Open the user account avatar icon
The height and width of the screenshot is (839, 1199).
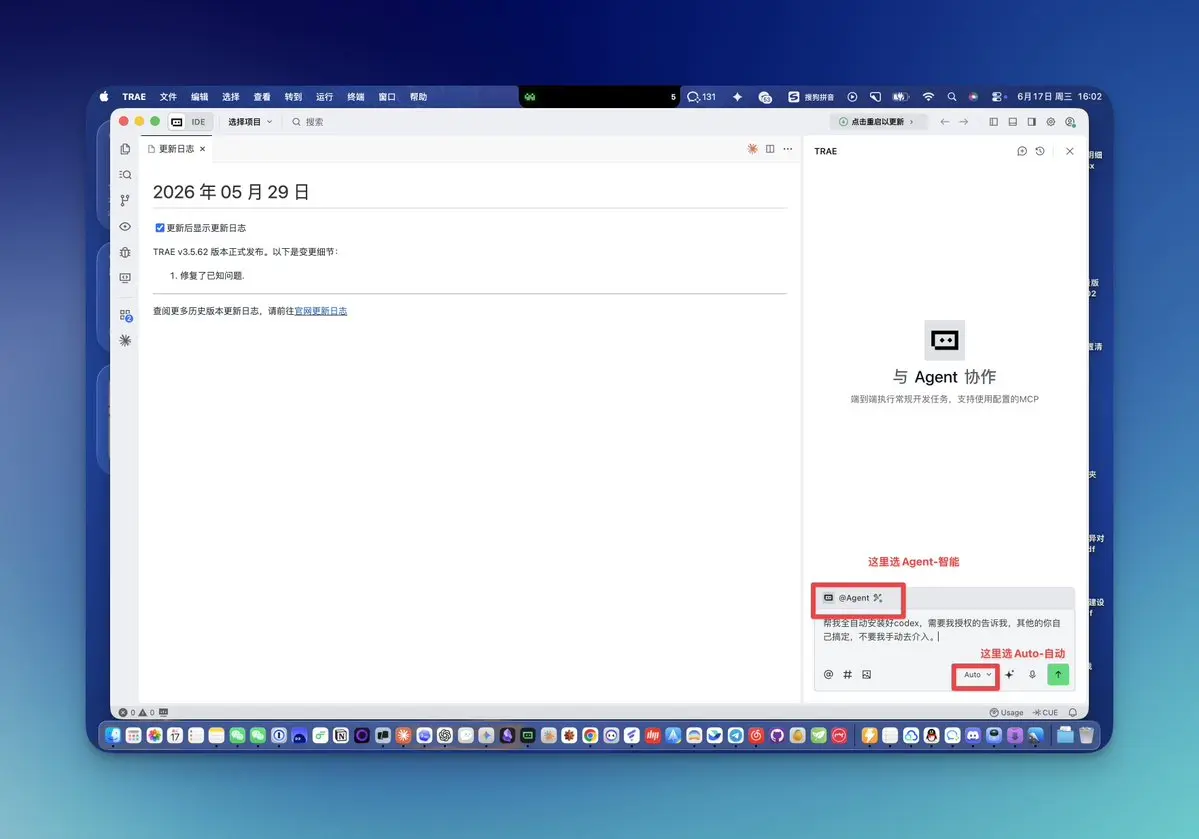pyautogui.click(x=1071, y=122)
